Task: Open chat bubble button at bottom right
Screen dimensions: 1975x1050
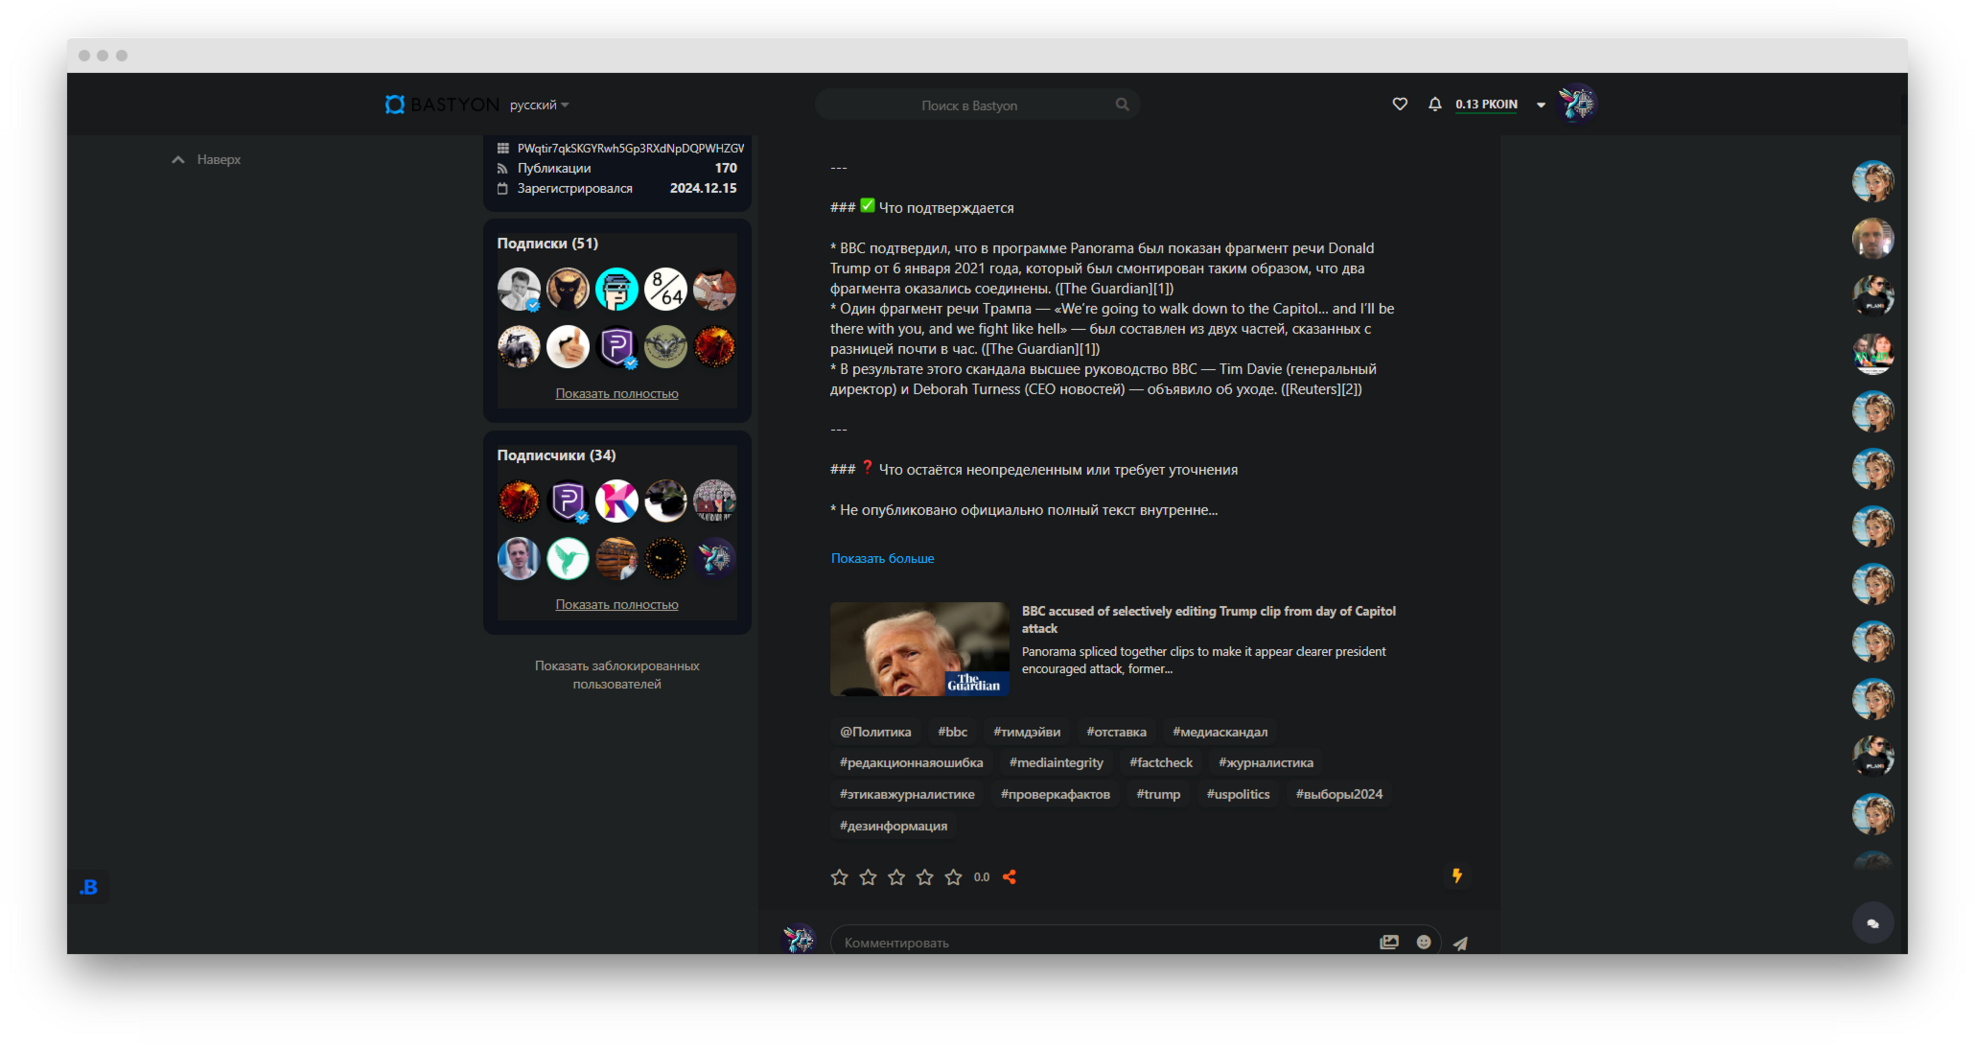Action: coord(1873,923)
